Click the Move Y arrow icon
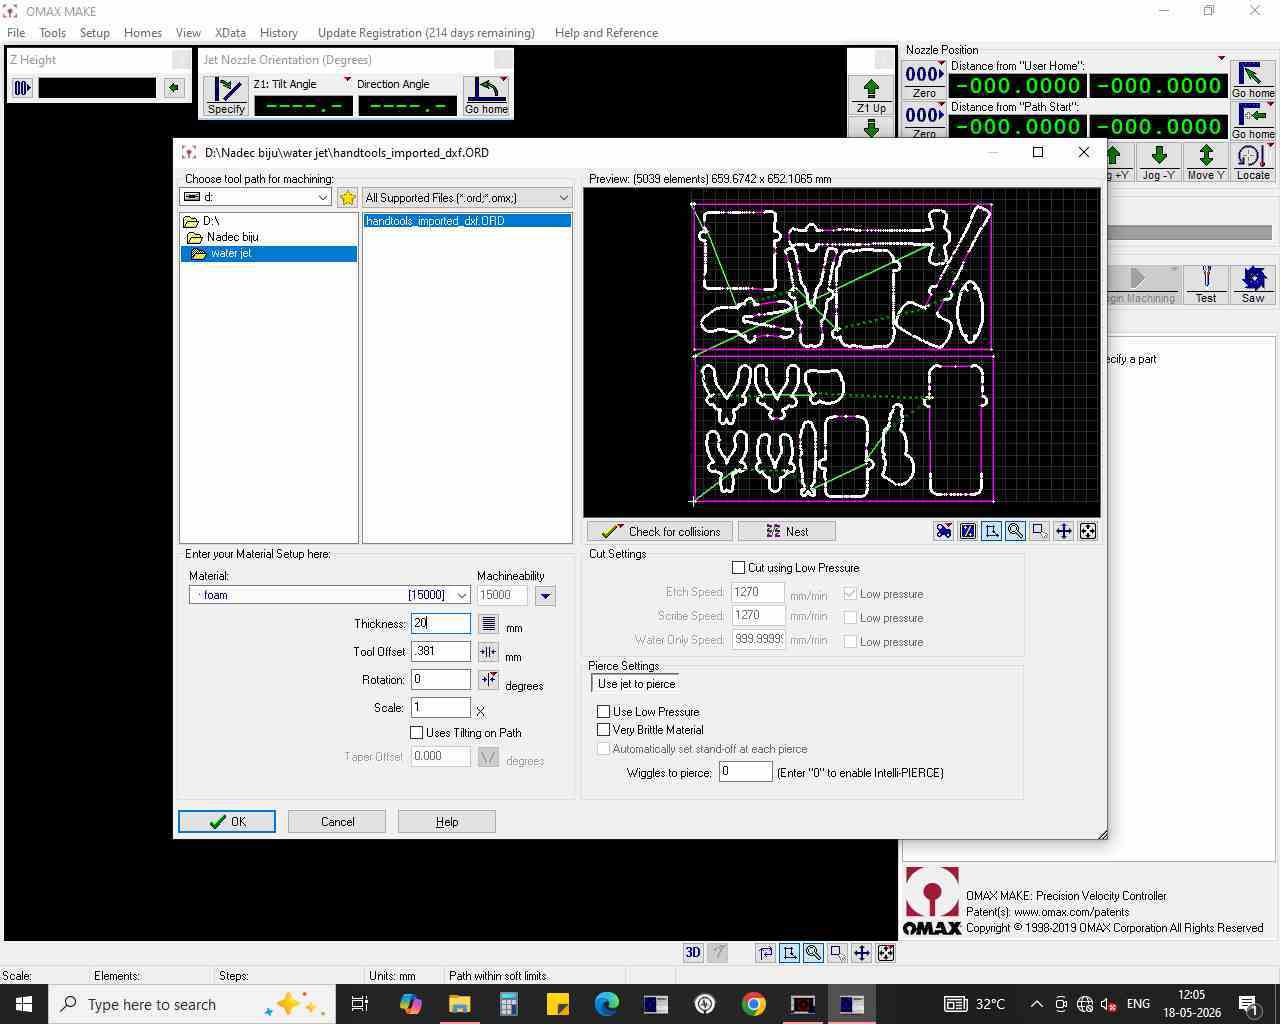Image resolution: width=1280 pixels, height=1024 pixels. (x=1206, y=162)
